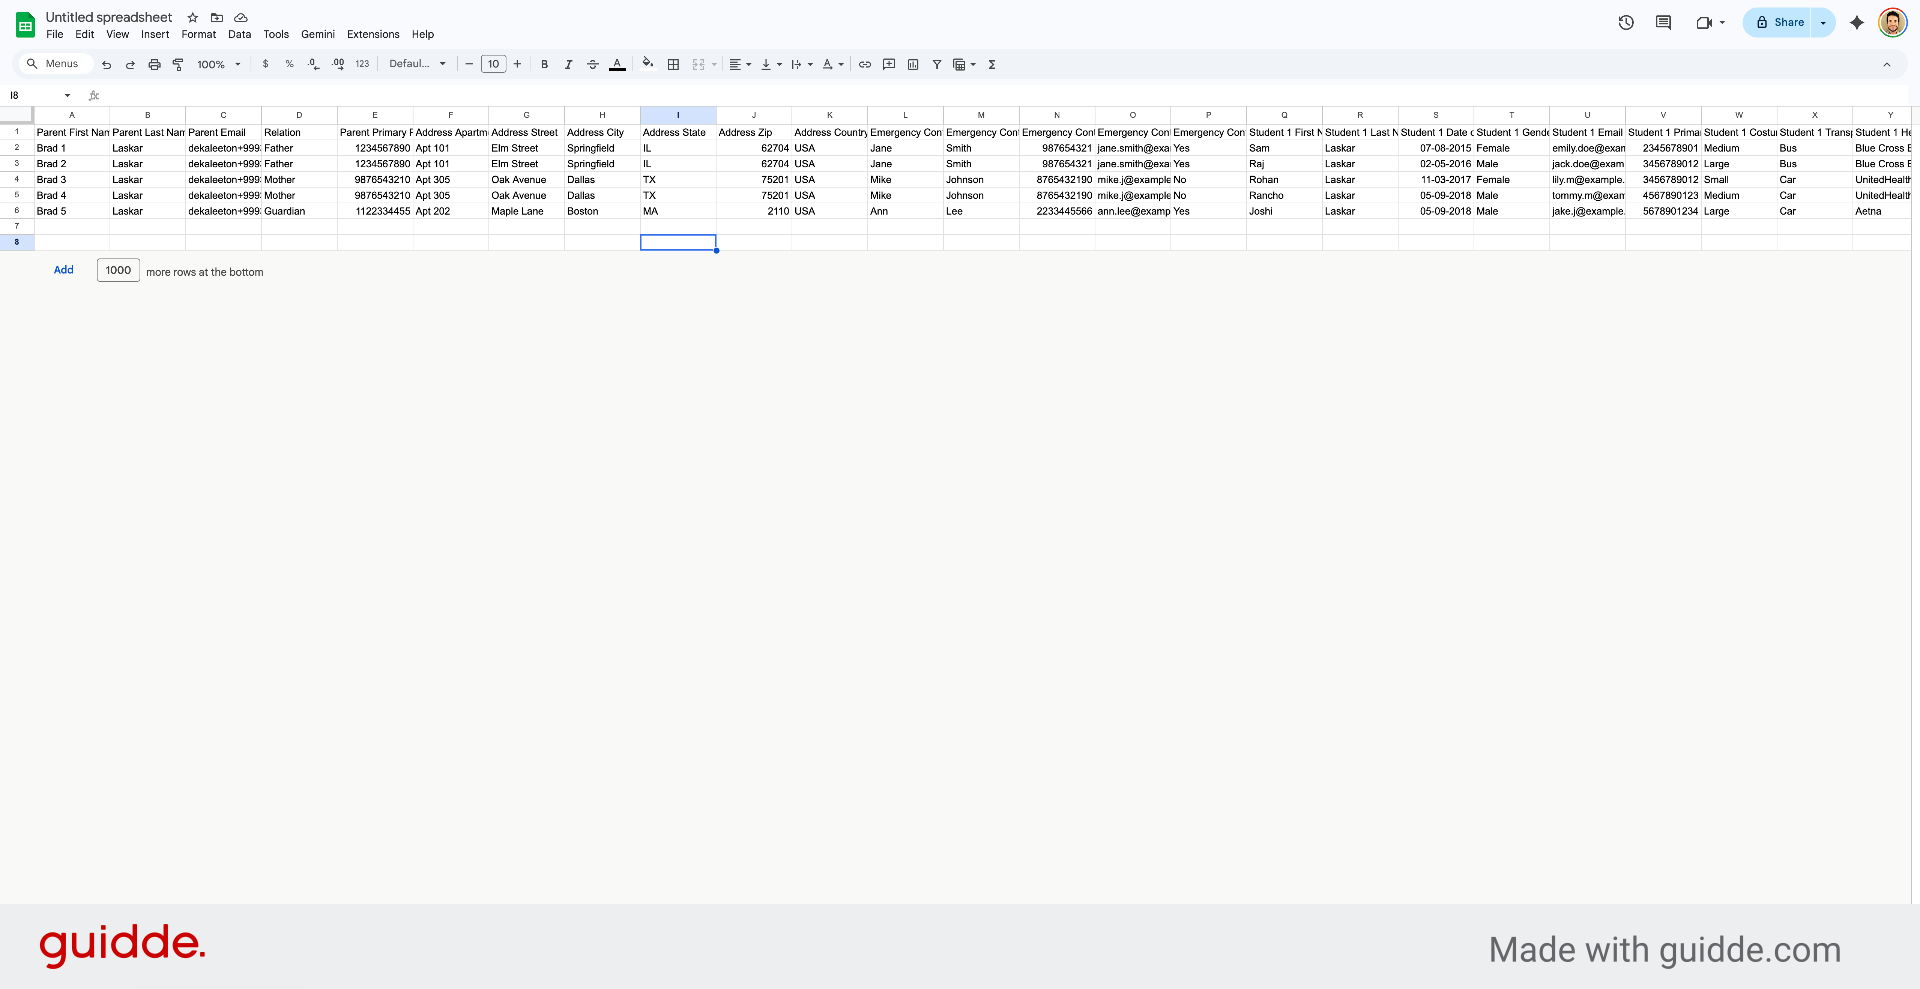Decrease decimal places
The width and height of the screenshot is (1920, 989).
[313, 64]
